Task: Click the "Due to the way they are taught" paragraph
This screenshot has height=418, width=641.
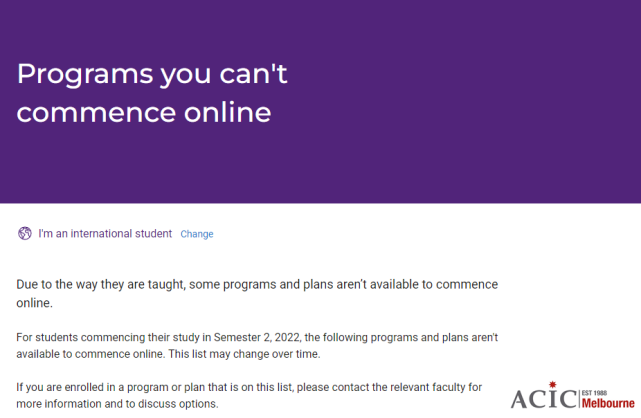Action: 257,293
